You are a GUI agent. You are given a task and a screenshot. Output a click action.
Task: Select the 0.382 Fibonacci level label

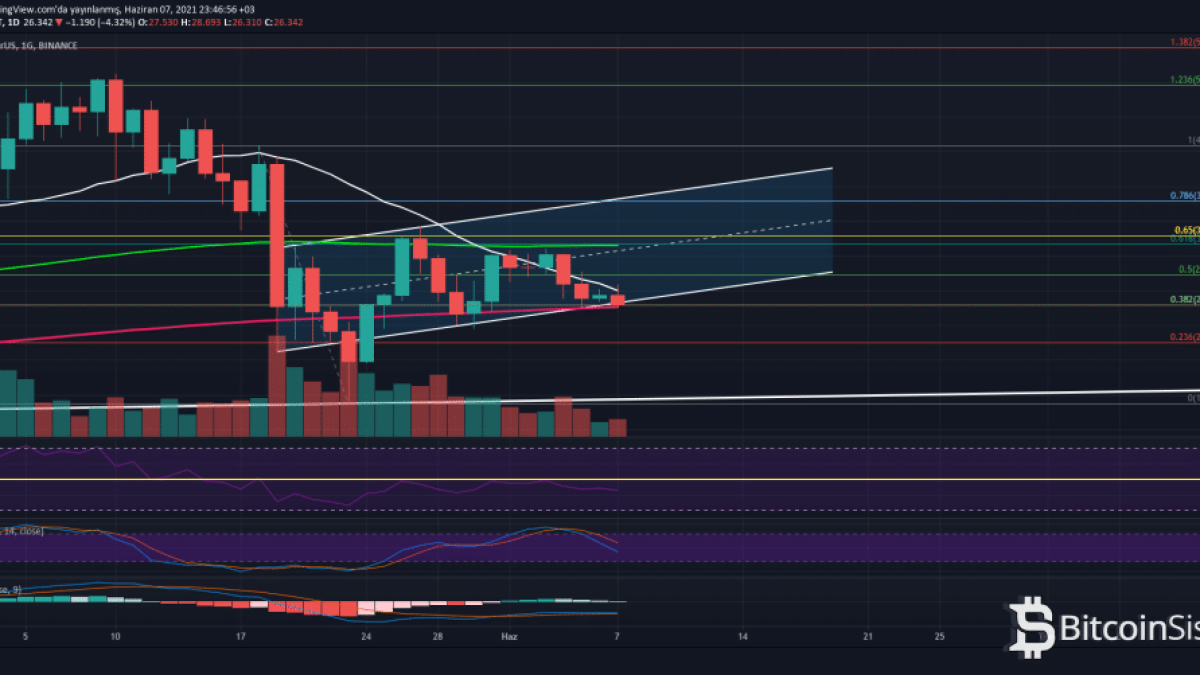1184,299
